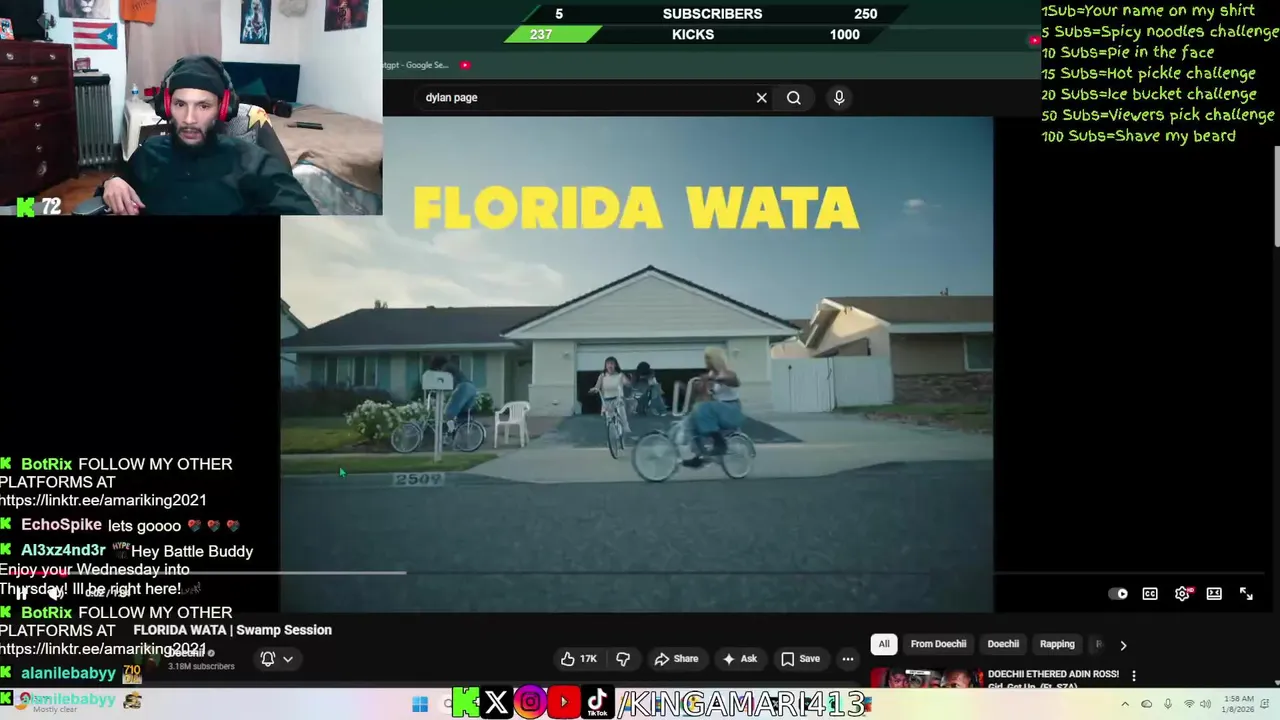
Task: Open the Share dialog
Action: 676,658
